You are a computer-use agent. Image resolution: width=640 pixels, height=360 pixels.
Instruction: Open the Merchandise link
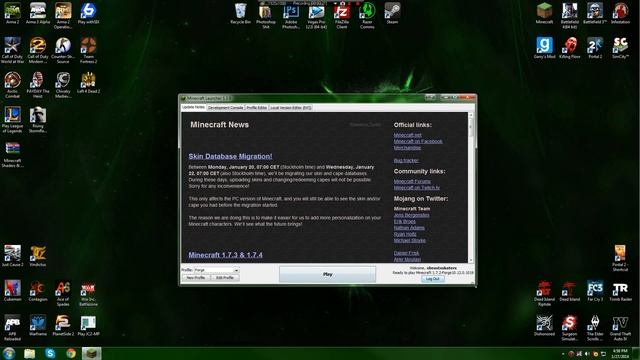pyautogui.click(x=407, y=147)
